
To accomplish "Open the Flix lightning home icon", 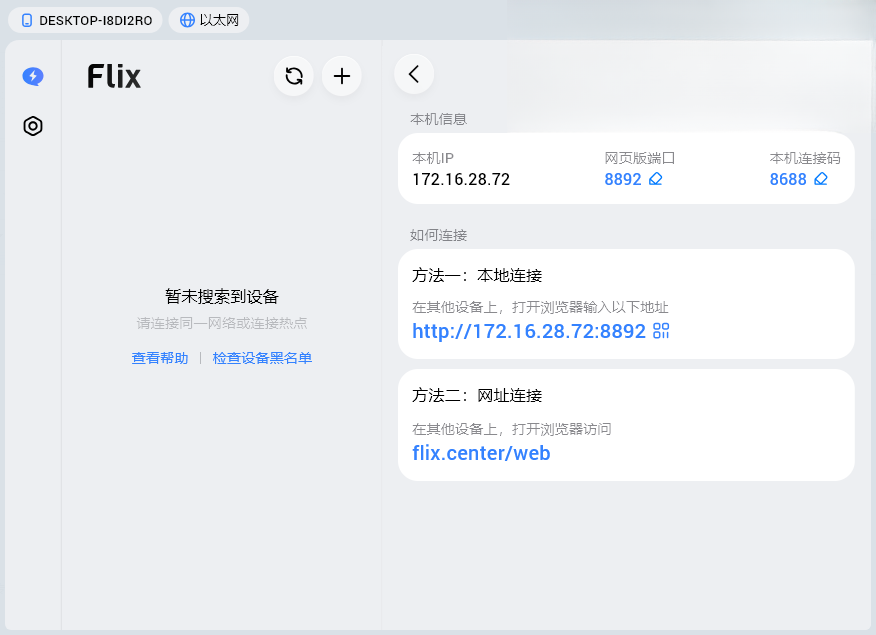I will [x=33, y=77].
